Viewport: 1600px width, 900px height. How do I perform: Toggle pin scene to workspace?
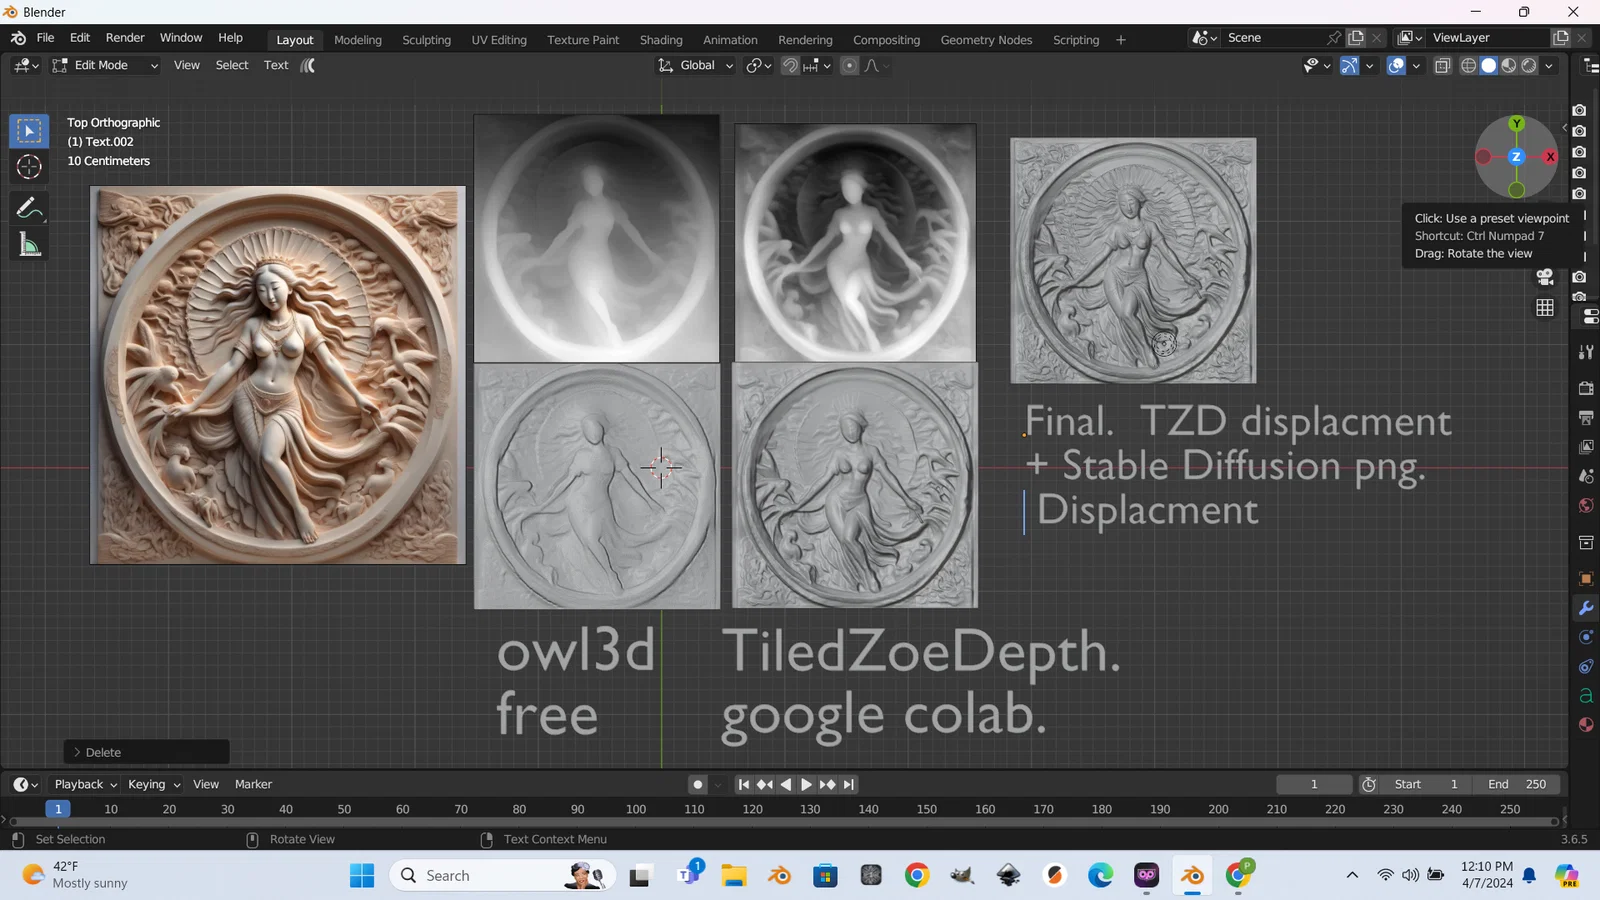pyautogui.click(x=1334, y=38)
